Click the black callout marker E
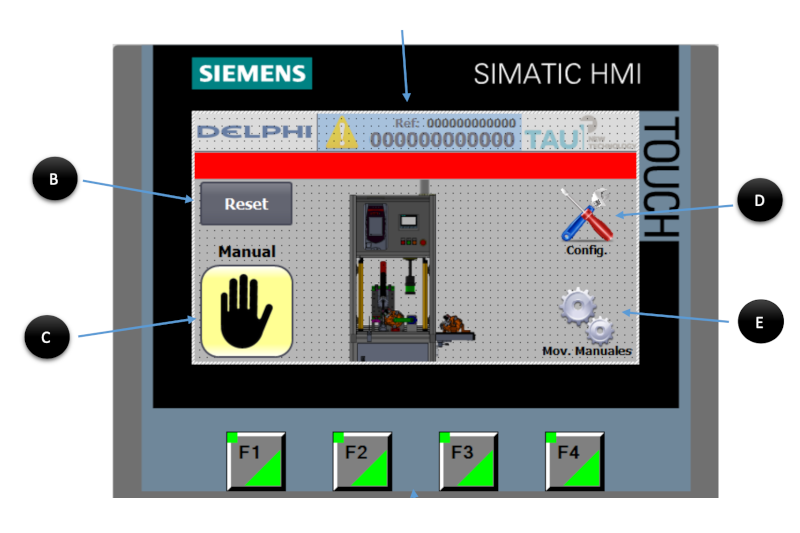The image size is (800, 533). [x=759, y=321]
